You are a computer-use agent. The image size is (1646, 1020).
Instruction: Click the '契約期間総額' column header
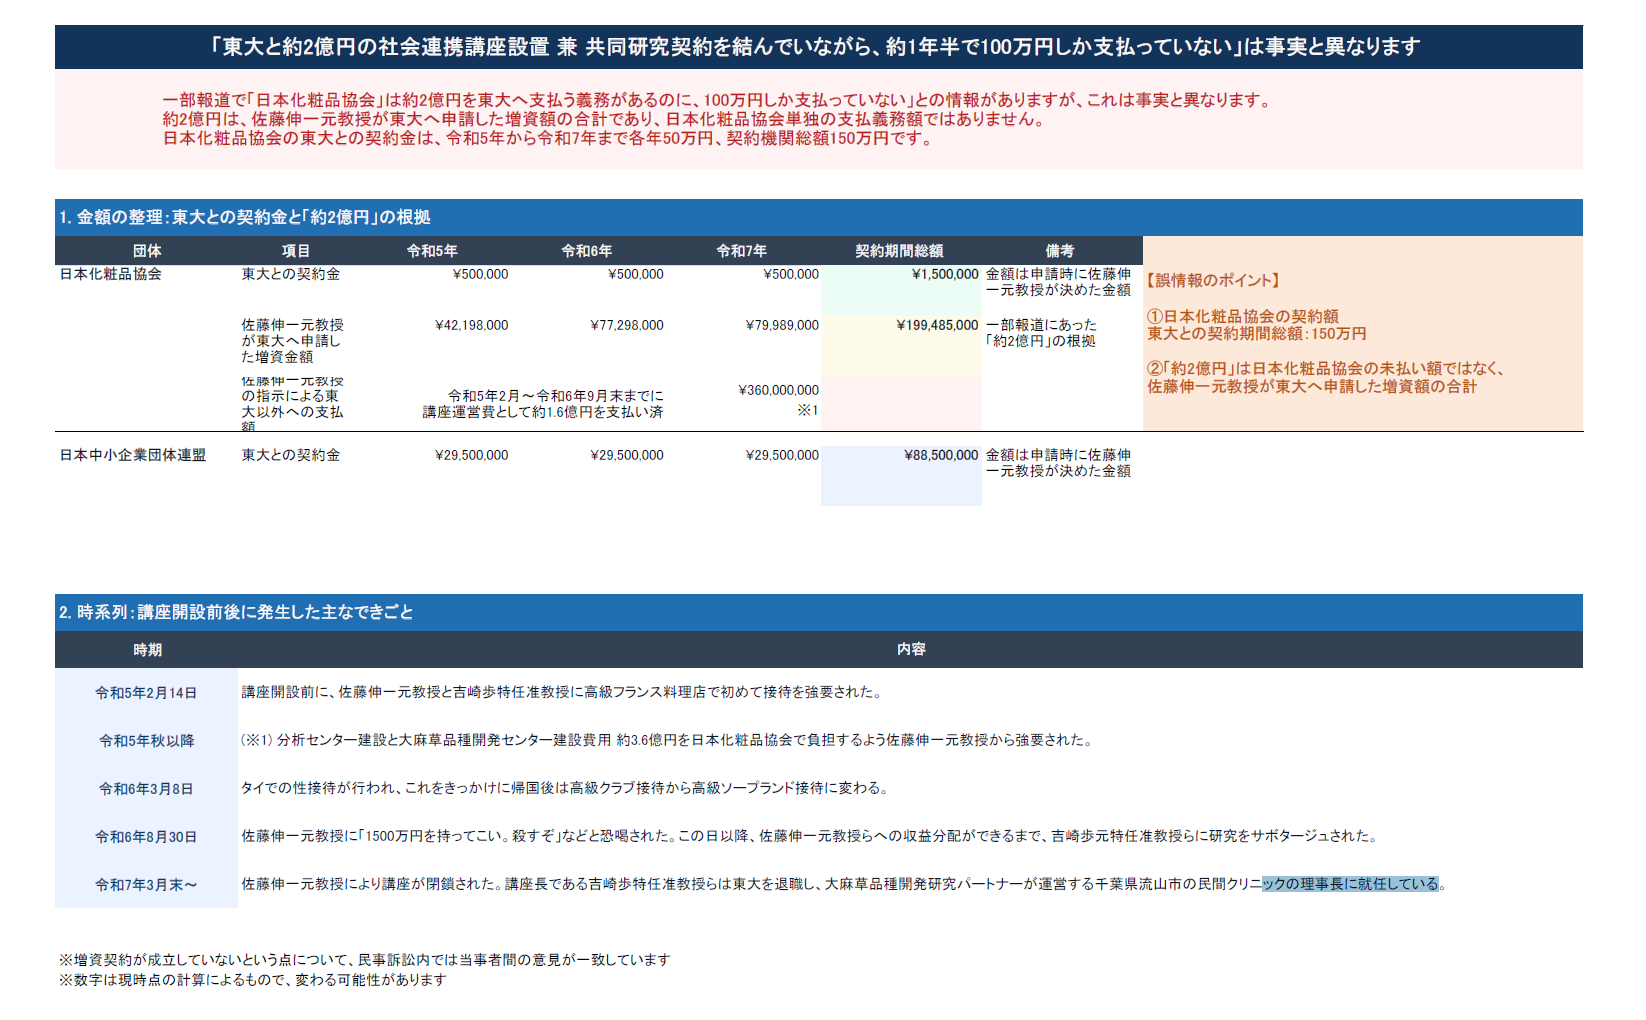pos(900,251)
